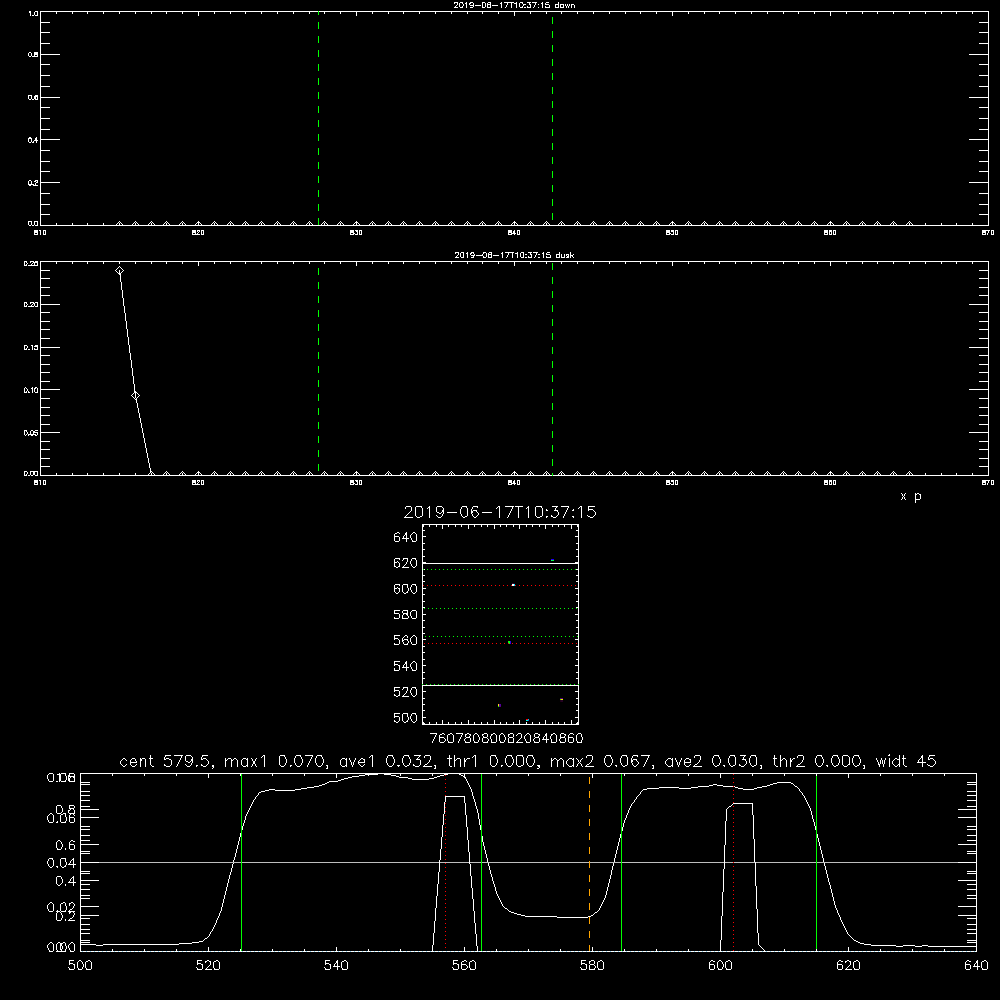Click the 'max1 0.070' value in bottom title
The height and width of the screenshot is (1000, 1000).
point(276,761)
